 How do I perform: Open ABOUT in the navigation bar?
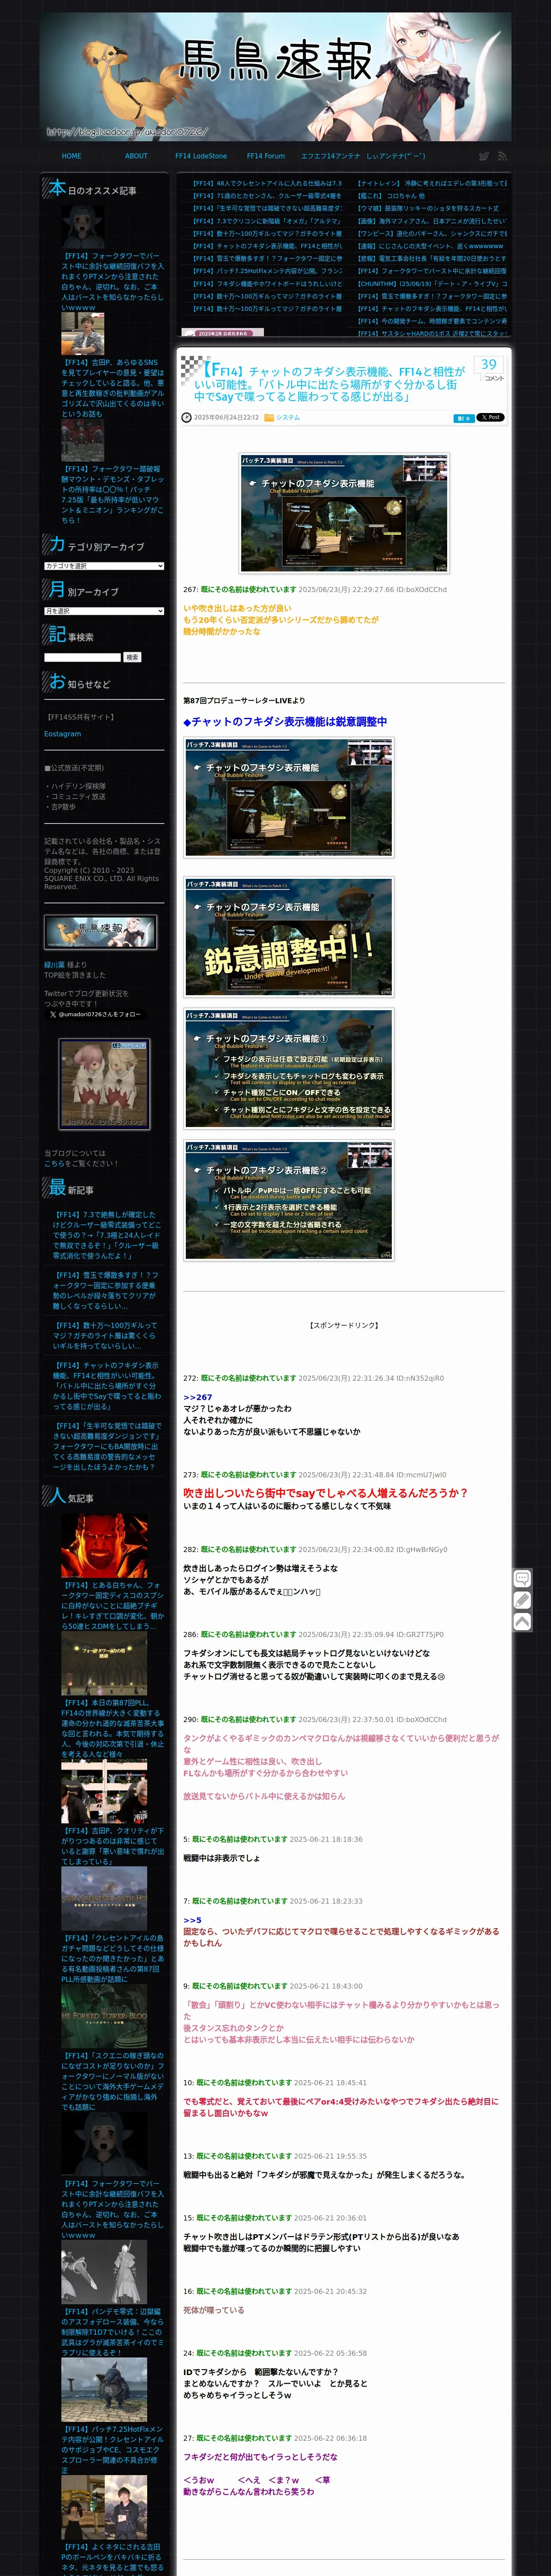pyautogui.click(x=136, y=156)
